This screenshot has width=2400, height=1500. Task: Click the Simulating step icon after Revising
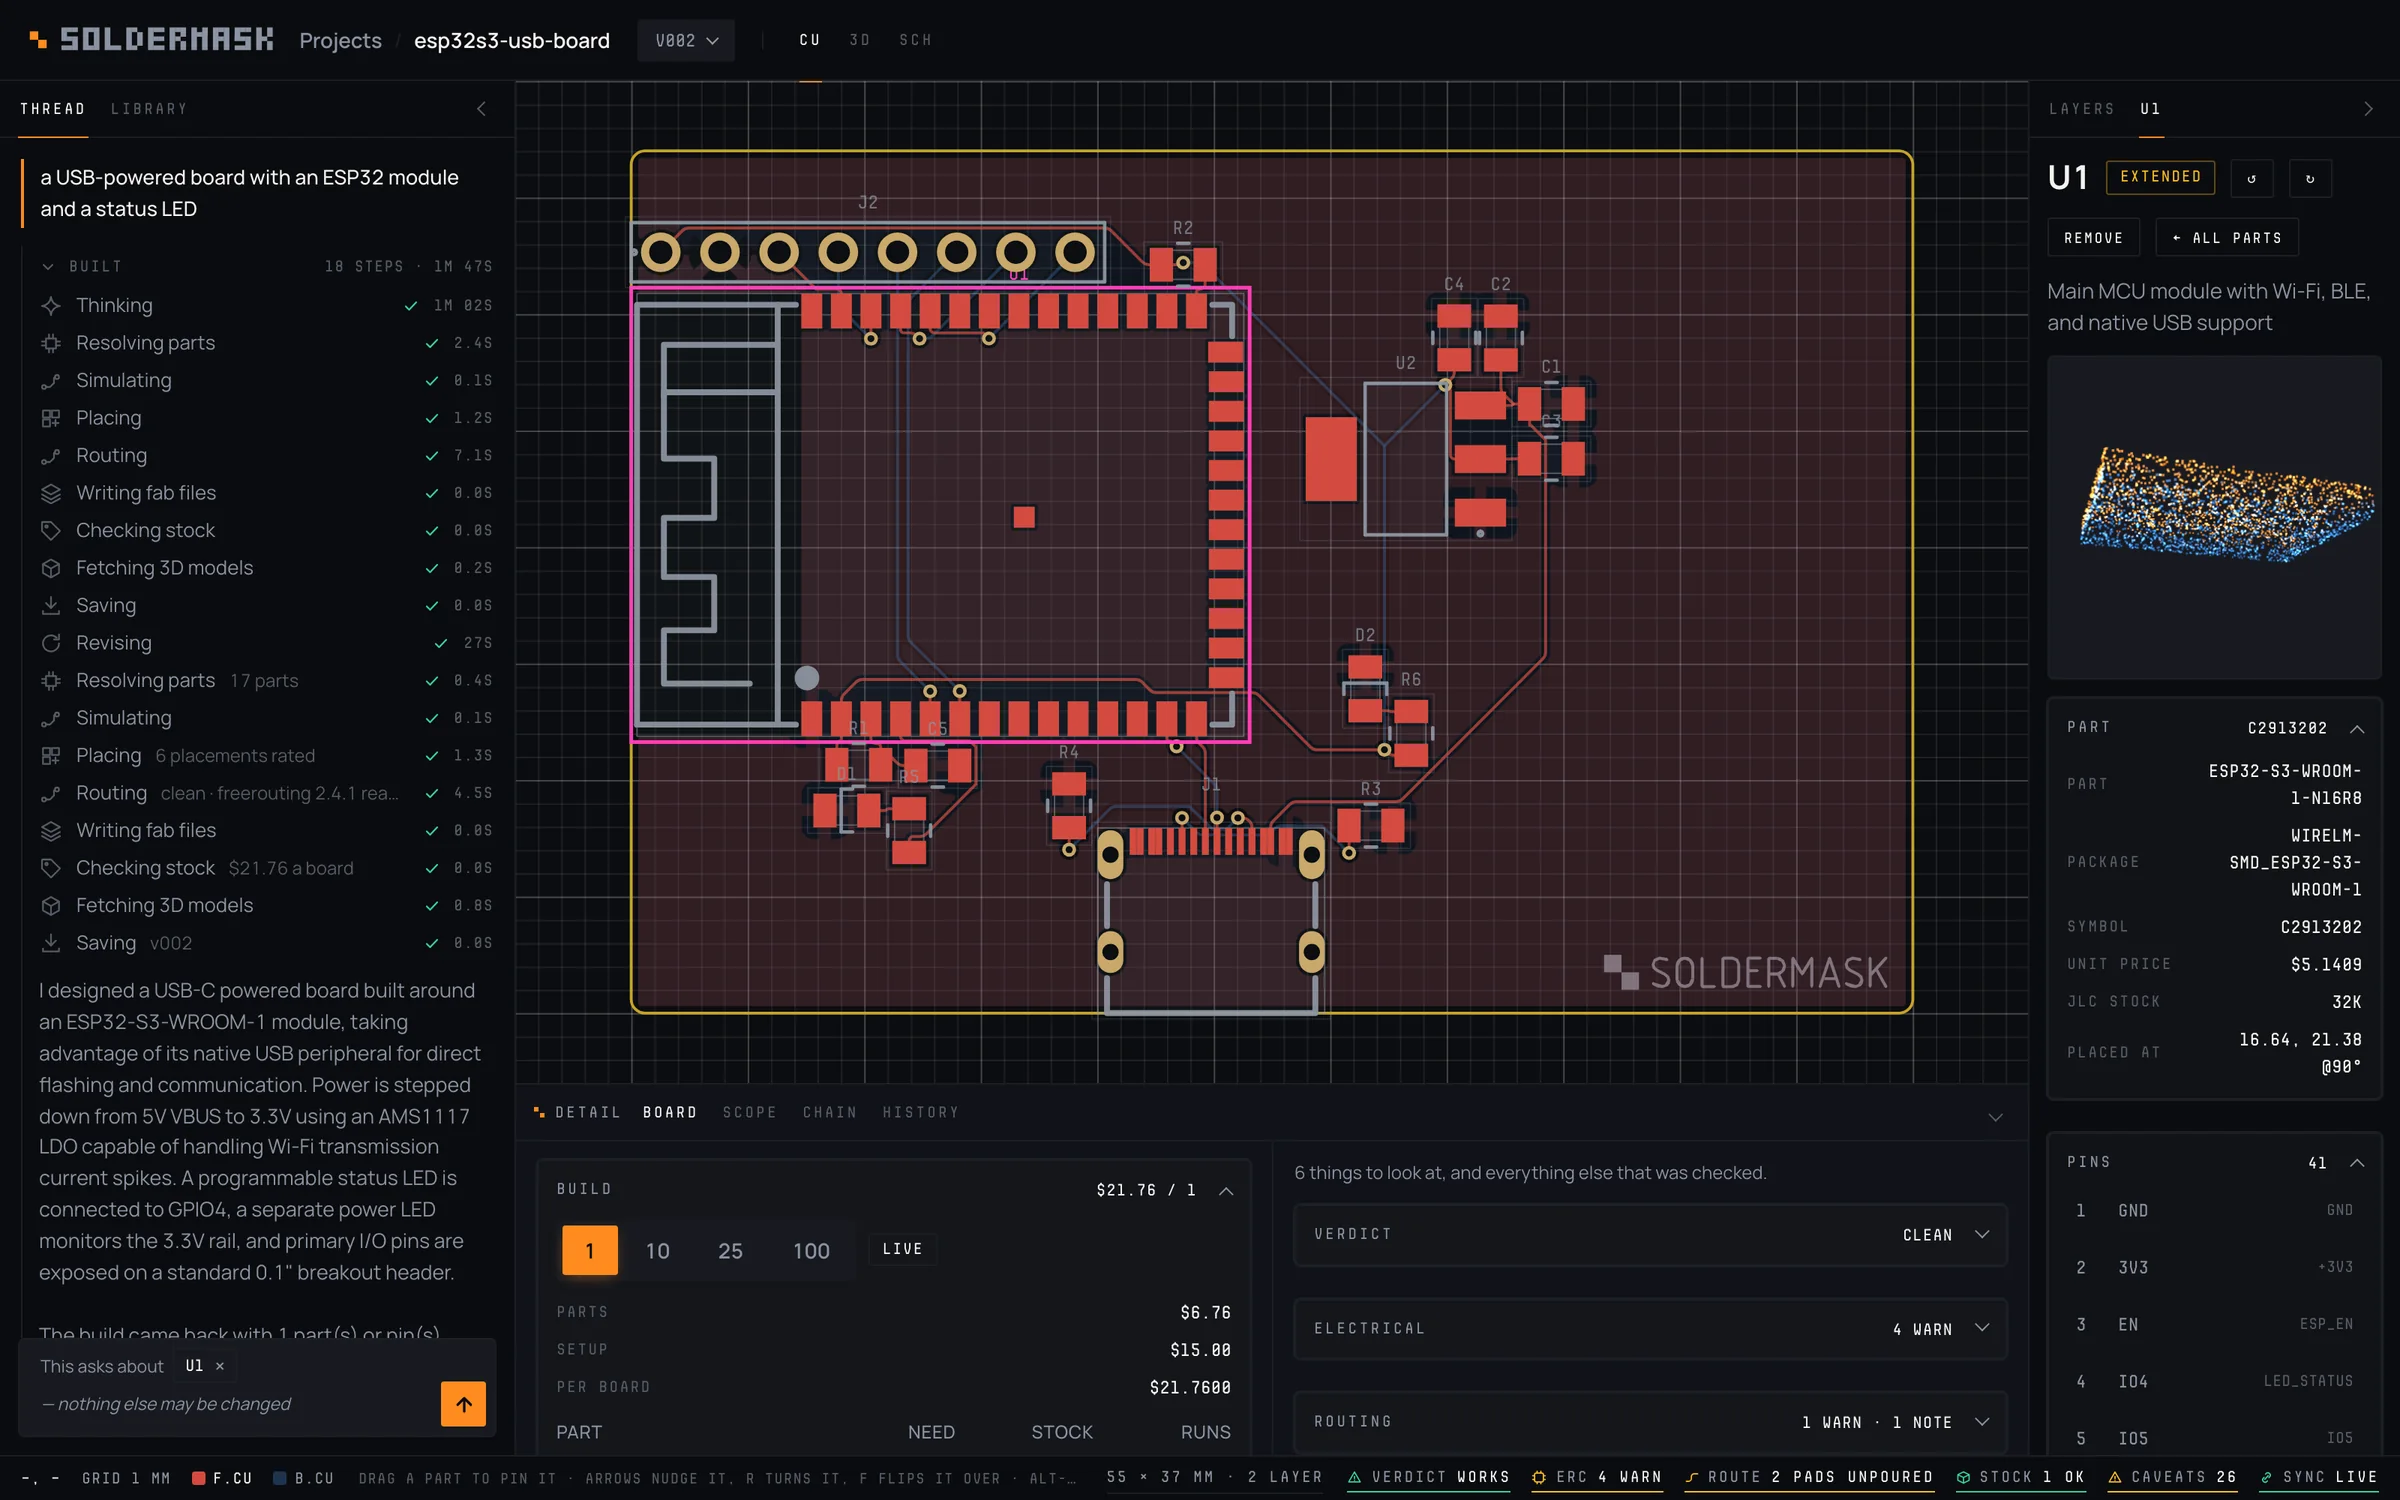pyautogui.click(x=51, y=718)
